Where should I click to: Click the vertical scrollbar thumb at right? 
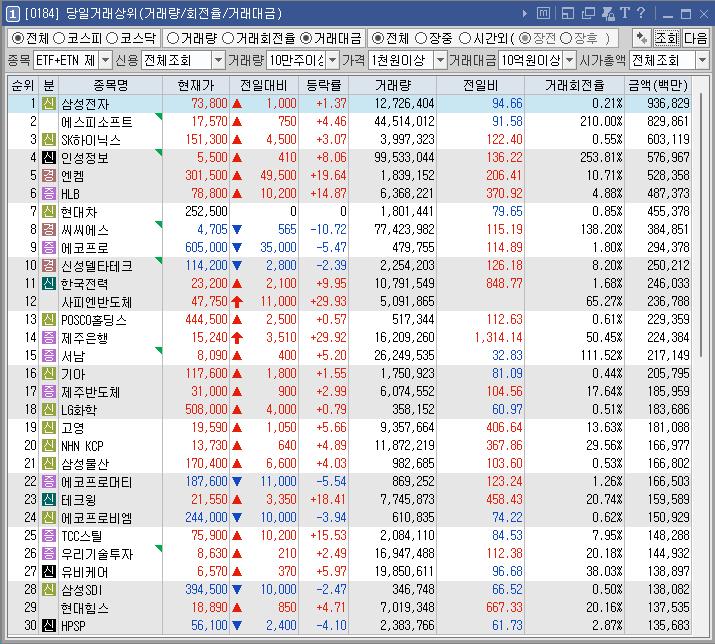pyautogui.click(x=701, y=225)
